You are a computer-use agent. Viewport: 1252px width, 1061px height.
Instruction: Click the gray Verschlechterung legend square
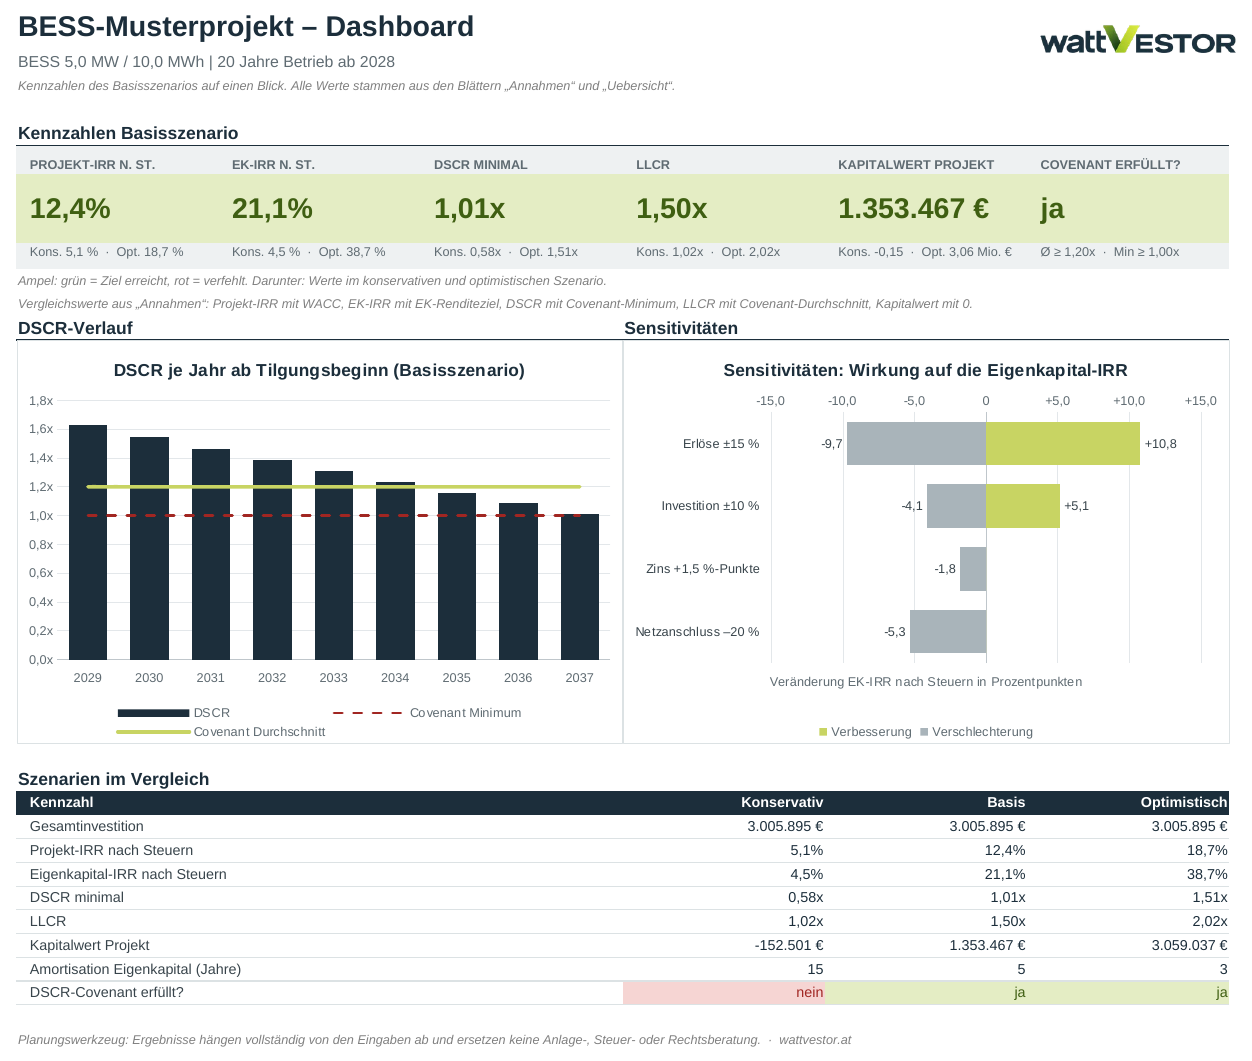(x=924, y=732)
